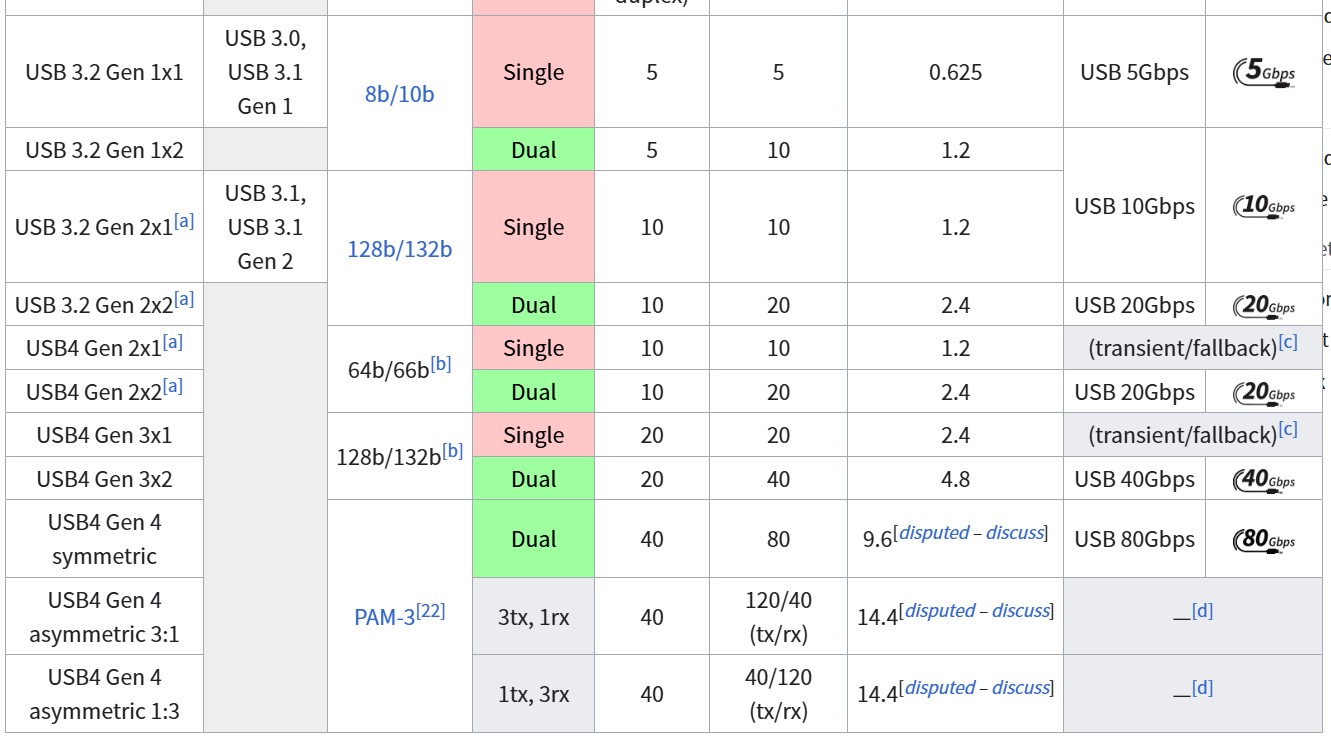The width and height of the screenshot is (1331, 741).
Task: Open the USB 10Gbps logo image
Action: pyautogui.click(x=1265, y=206)
